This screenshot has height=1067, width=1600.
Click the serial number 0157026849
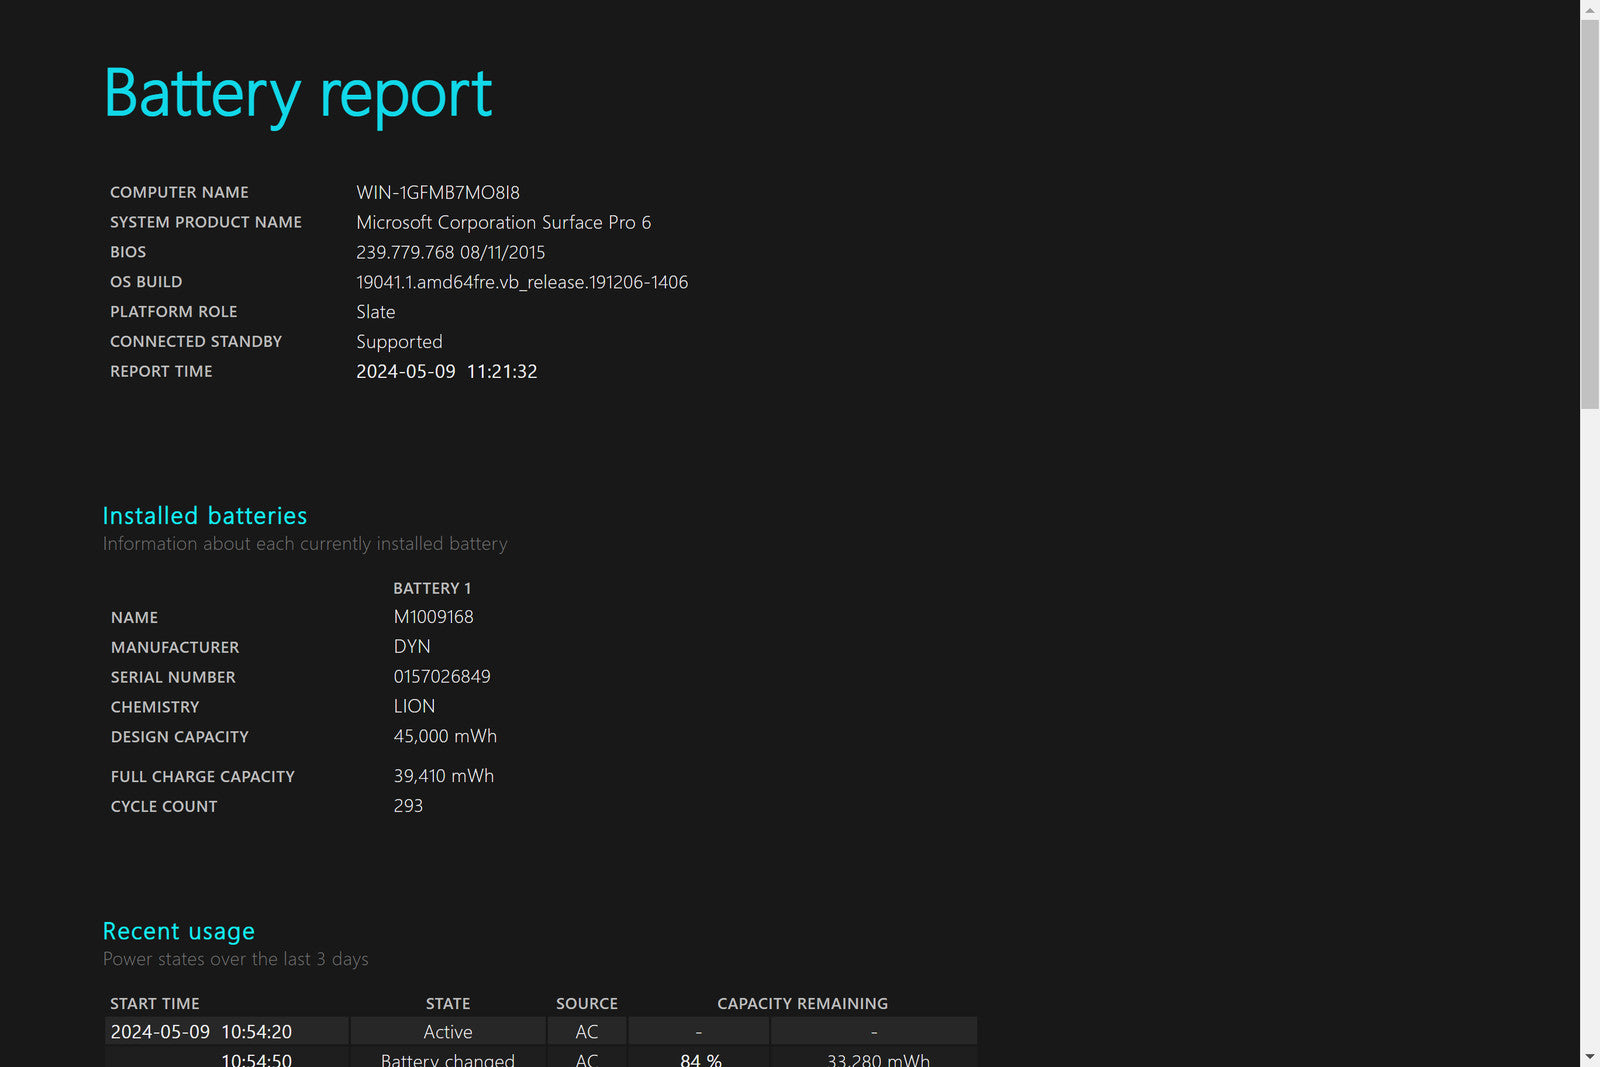[442, 677]
